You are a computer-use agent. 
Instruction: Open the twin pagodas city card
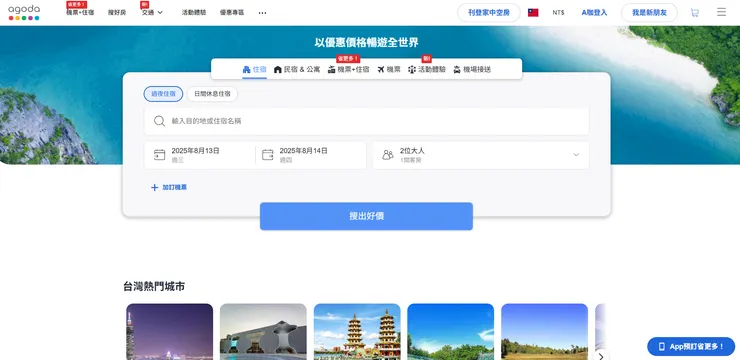[357, 332]
